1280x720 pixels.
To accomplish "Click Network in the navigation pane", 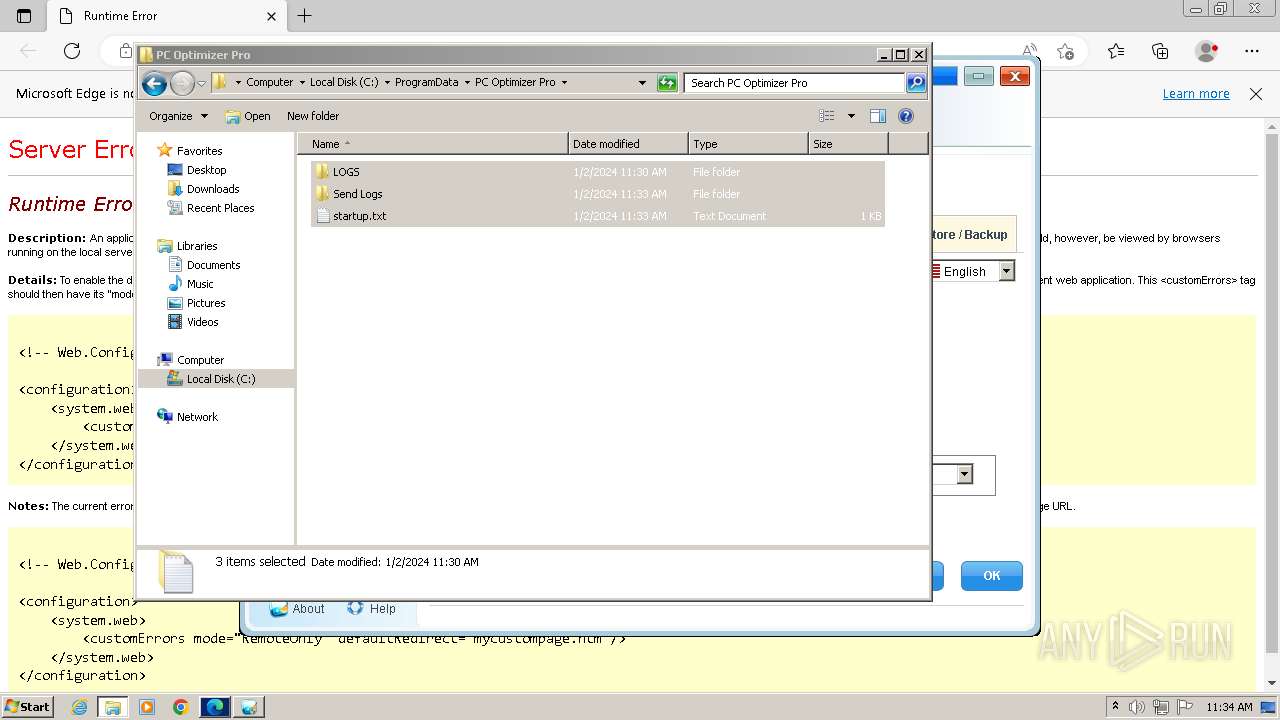I will (197, 417).
